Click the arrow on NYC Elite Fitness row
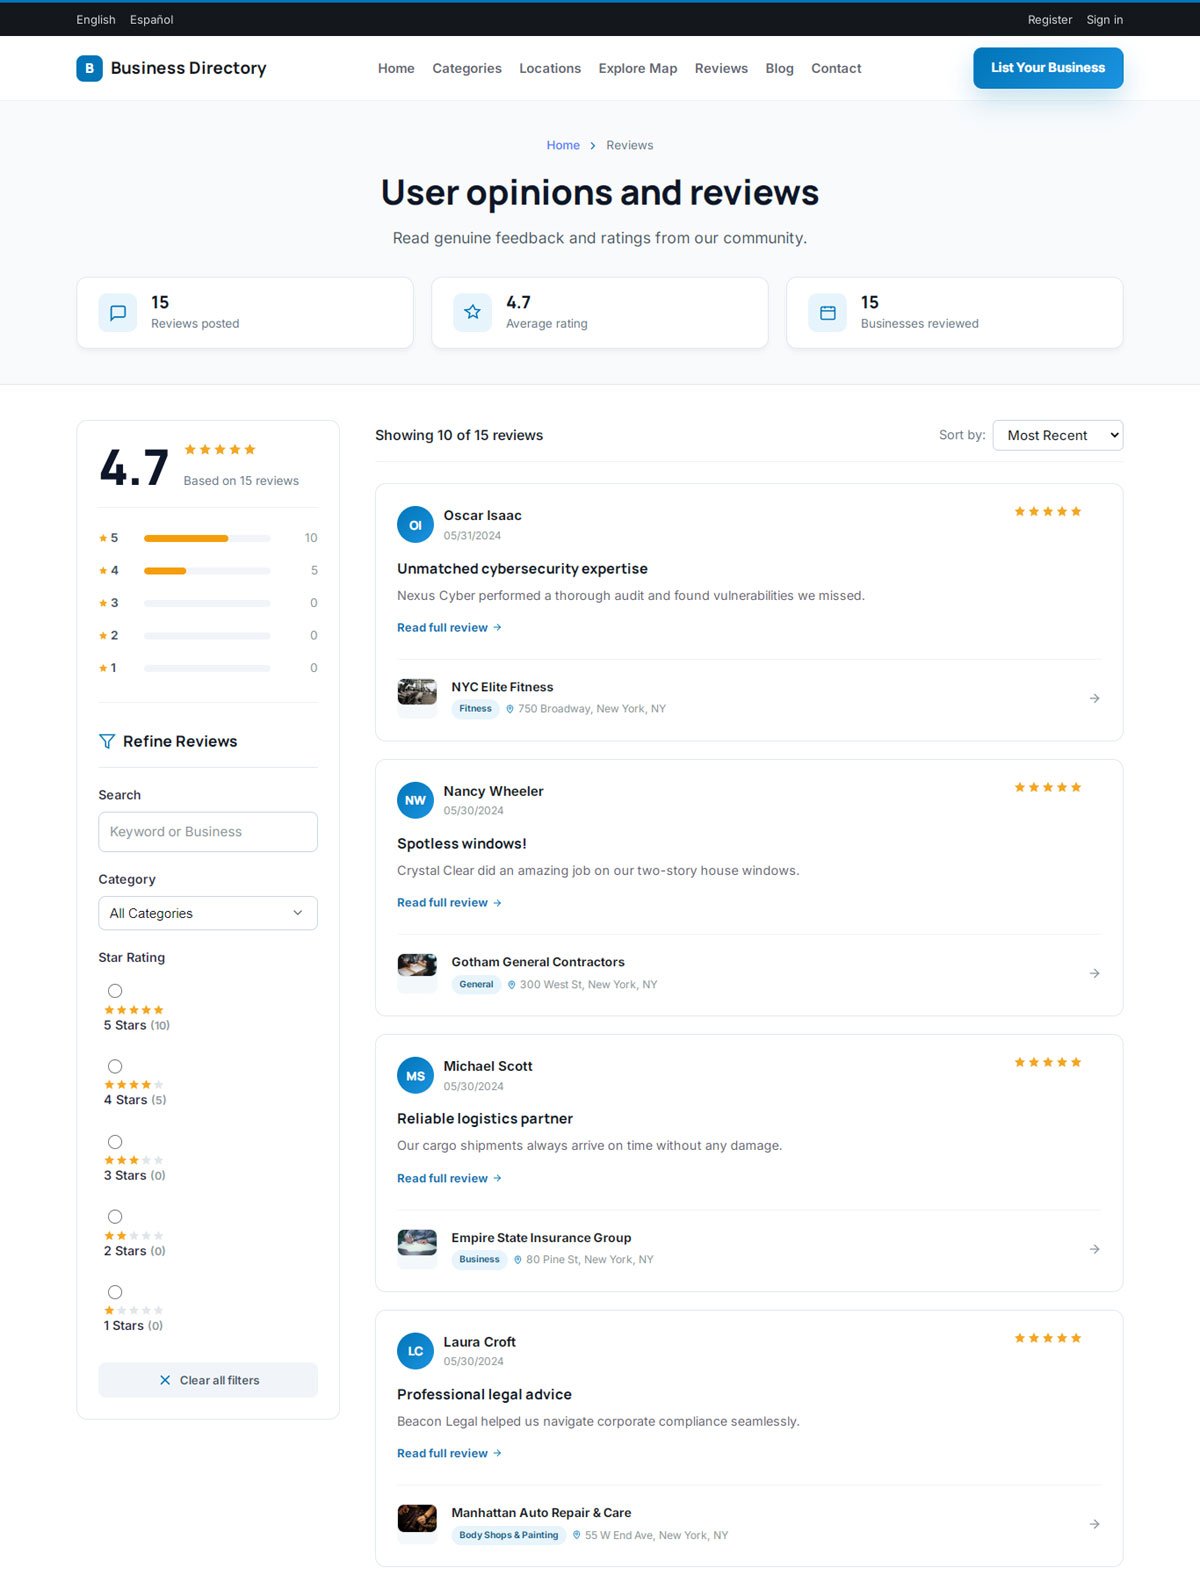The image size is (1200, 1575). 1094,698
